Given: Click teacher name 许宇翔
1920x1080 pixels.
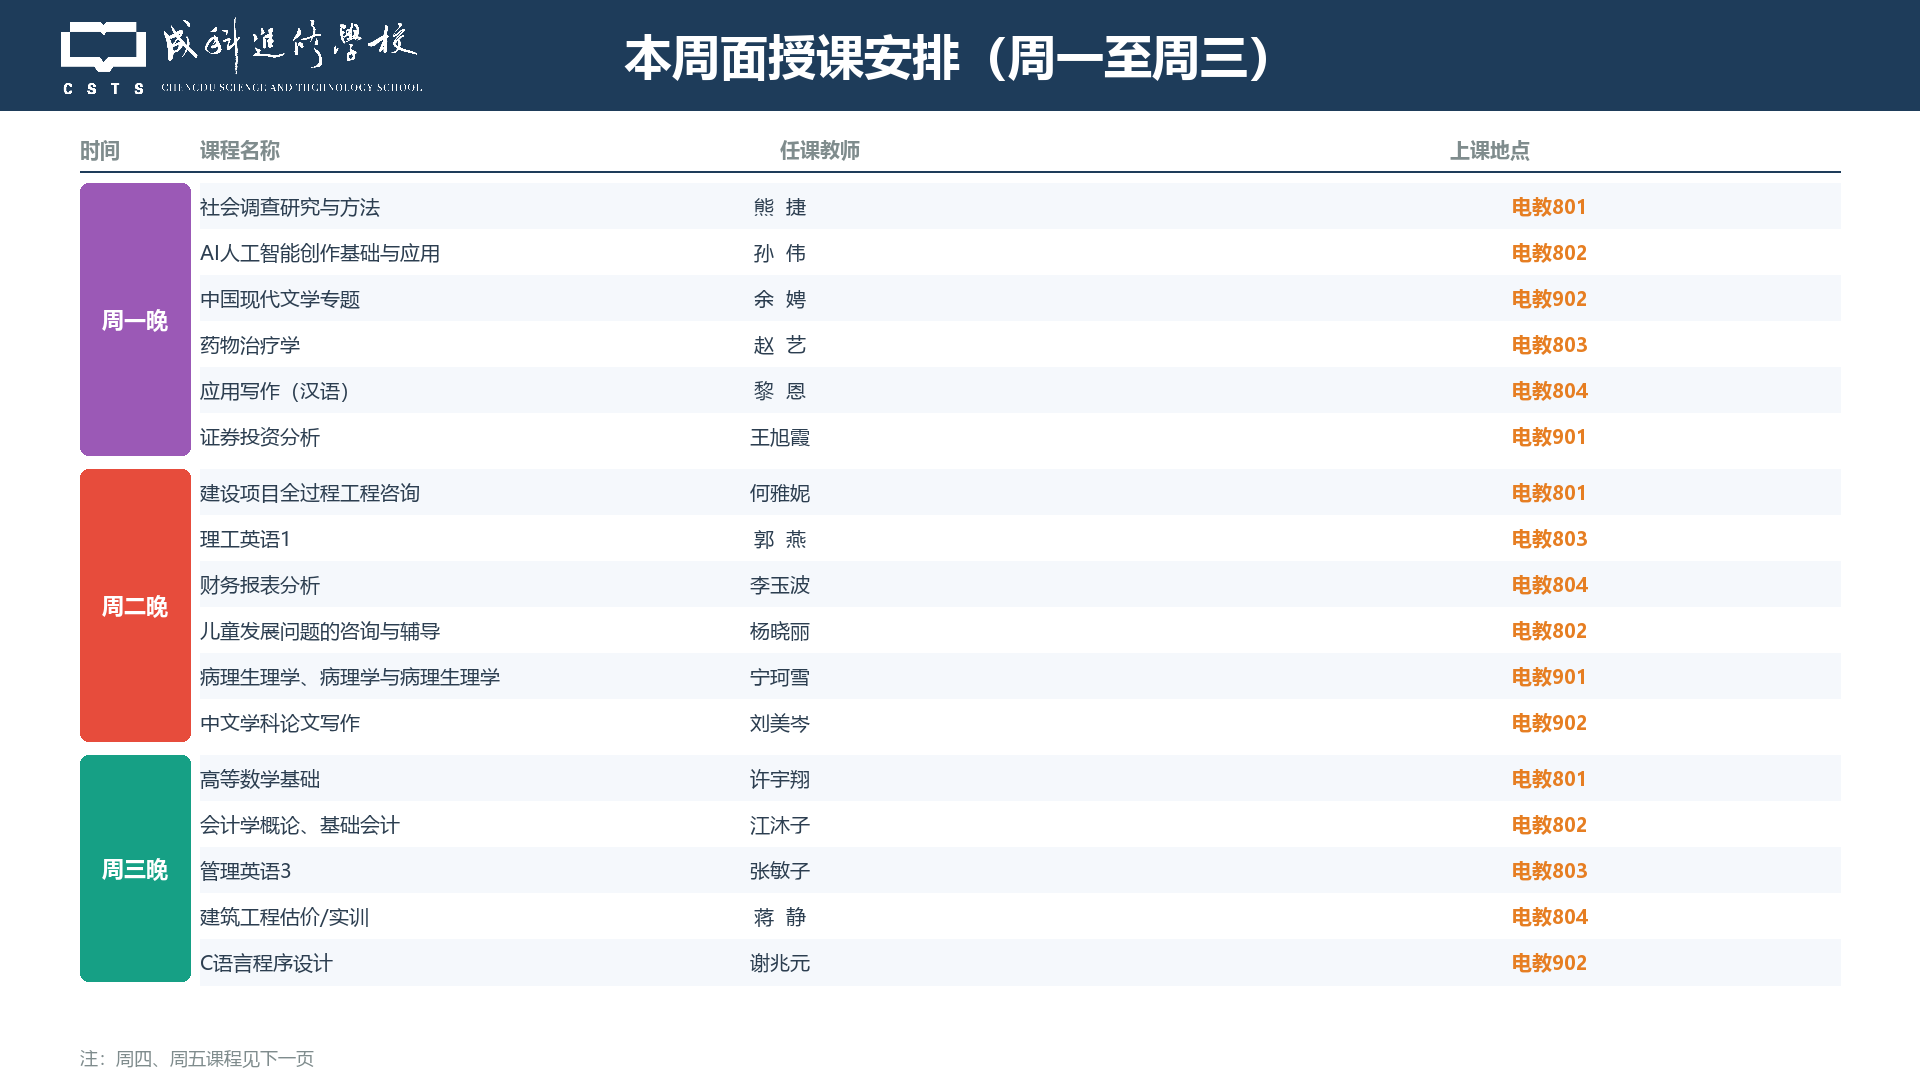Looking at the screenshot, I should tap(780, 779).
